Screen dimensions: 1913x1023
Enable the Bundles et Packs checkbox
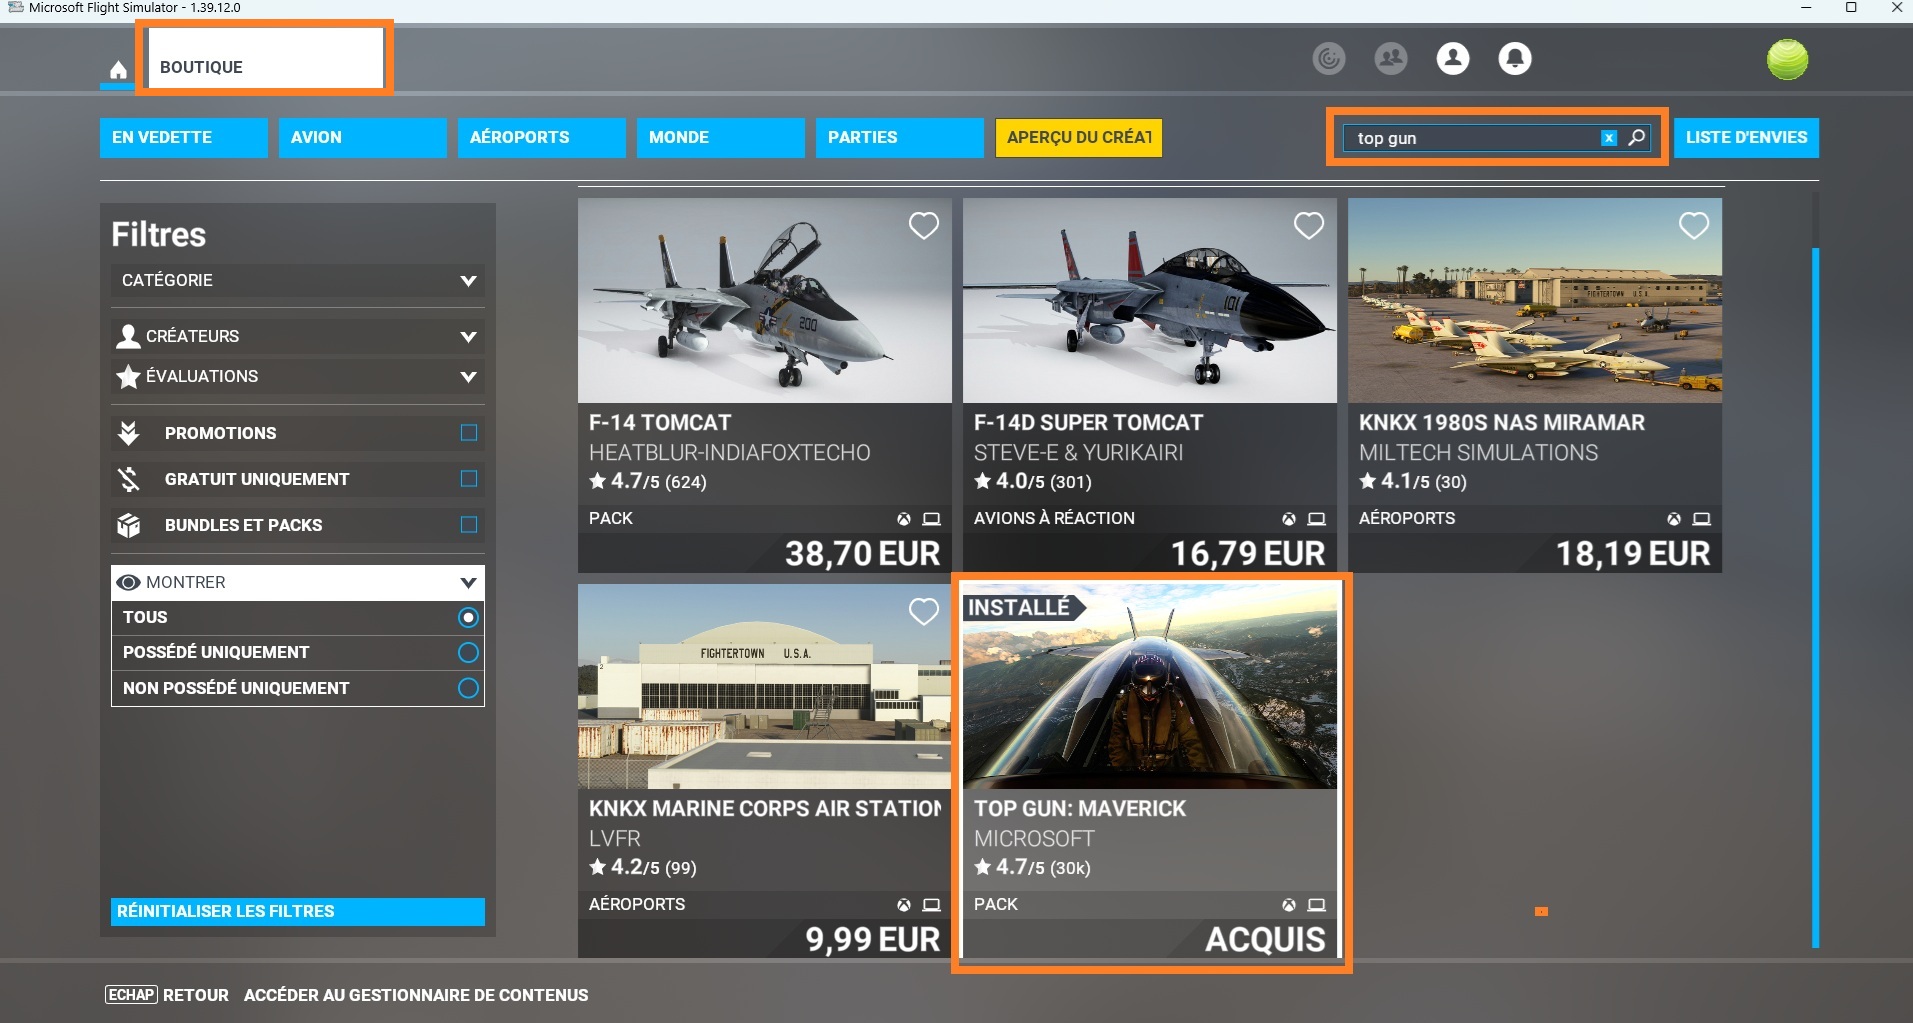tap(468, 525)
